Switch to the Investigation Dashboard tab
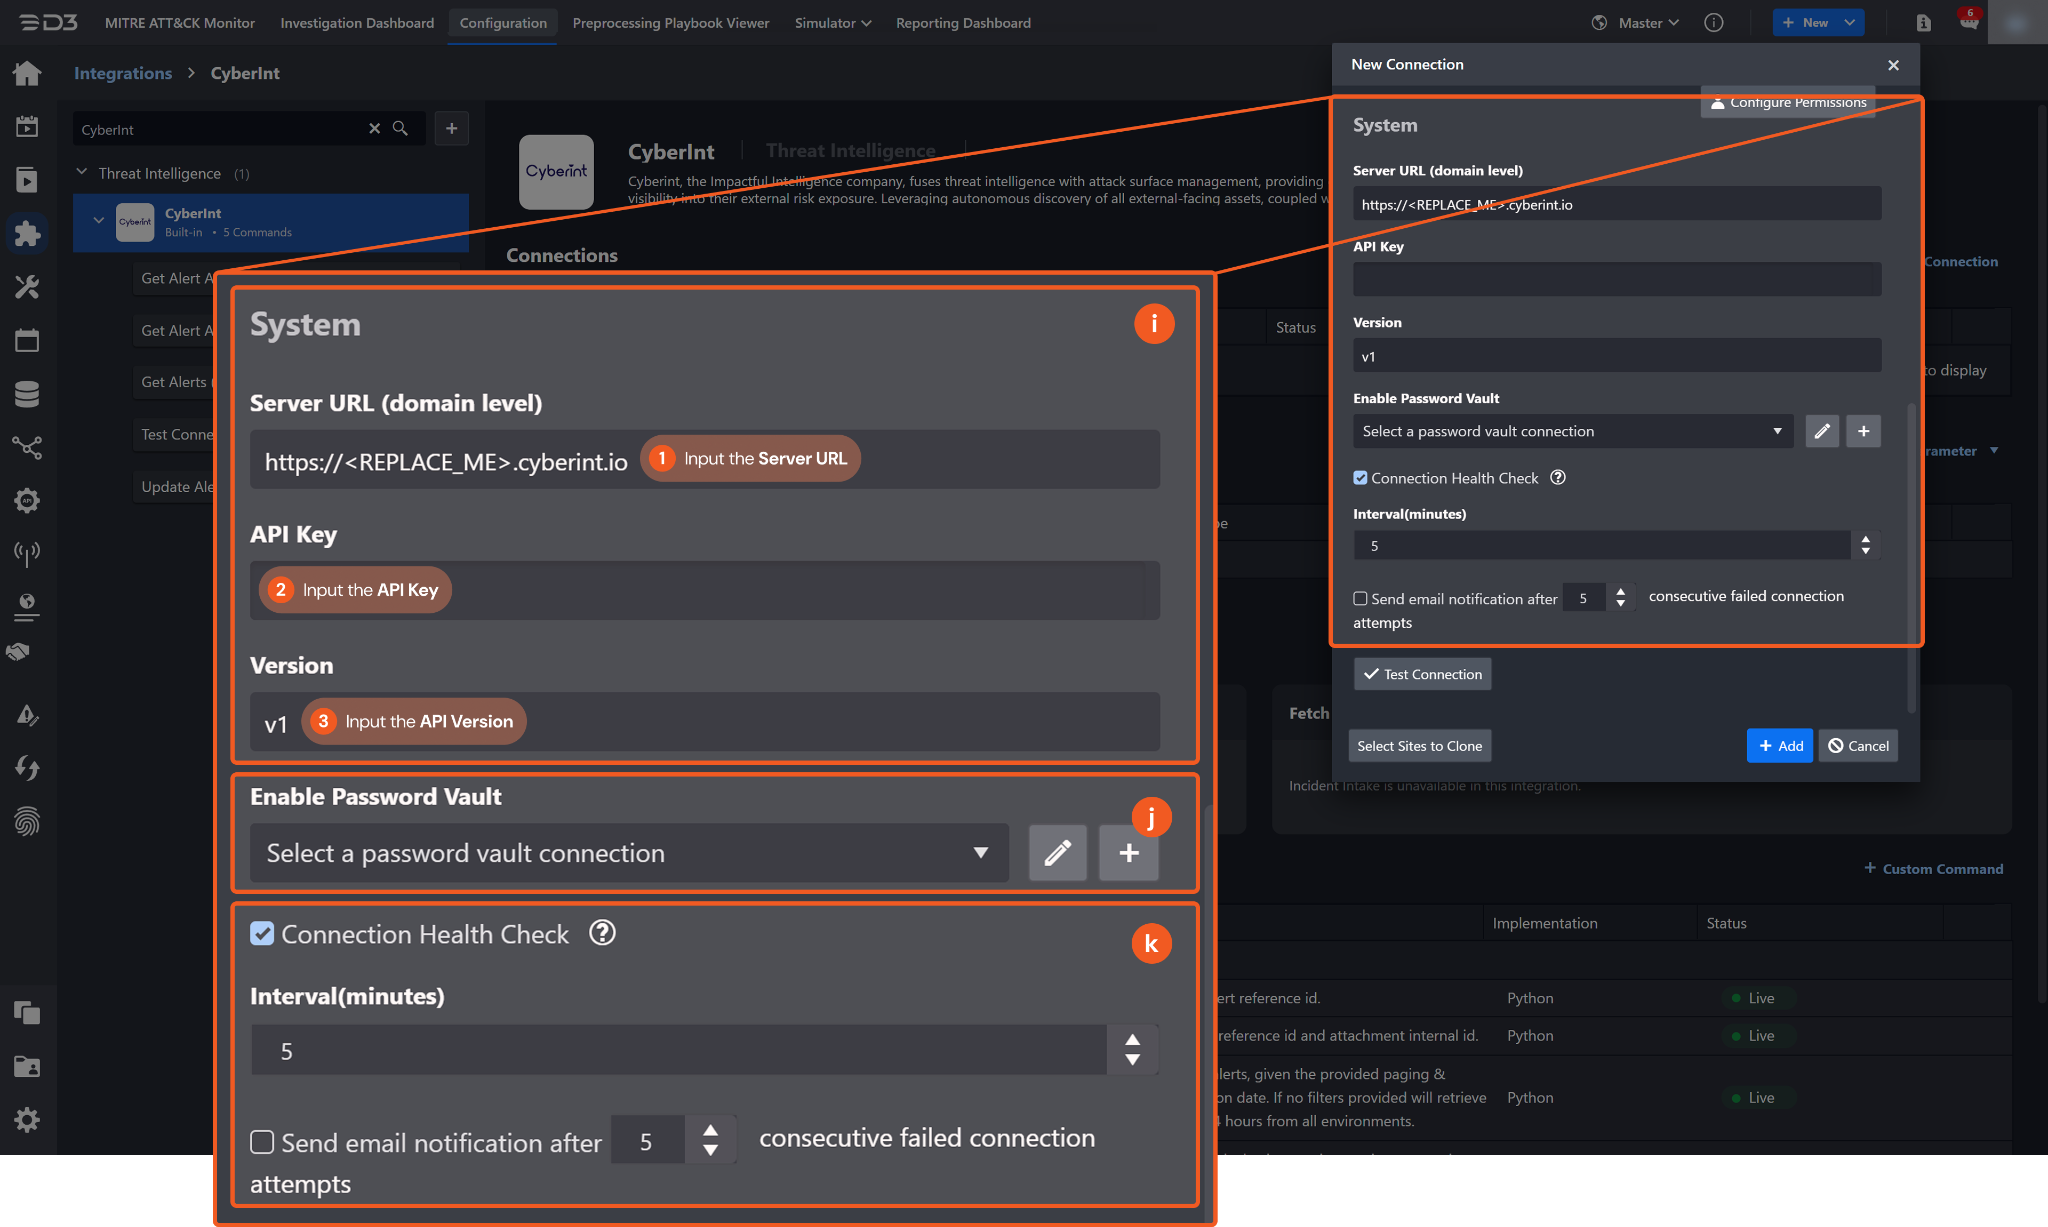Viewport: 2048px width, 1227px height. coord(357,23)
